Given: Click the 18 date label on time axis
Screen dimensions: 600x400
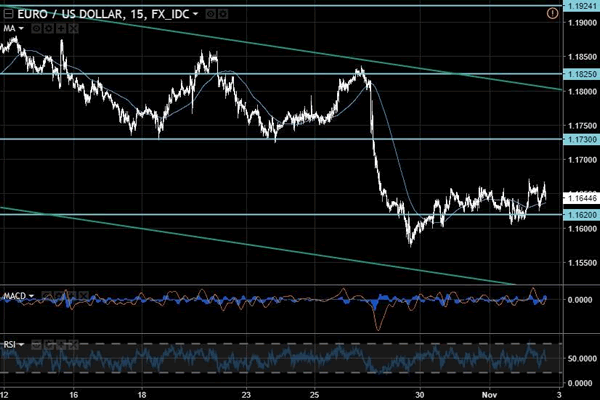Looking at the screenshot, I should (142, 395).
